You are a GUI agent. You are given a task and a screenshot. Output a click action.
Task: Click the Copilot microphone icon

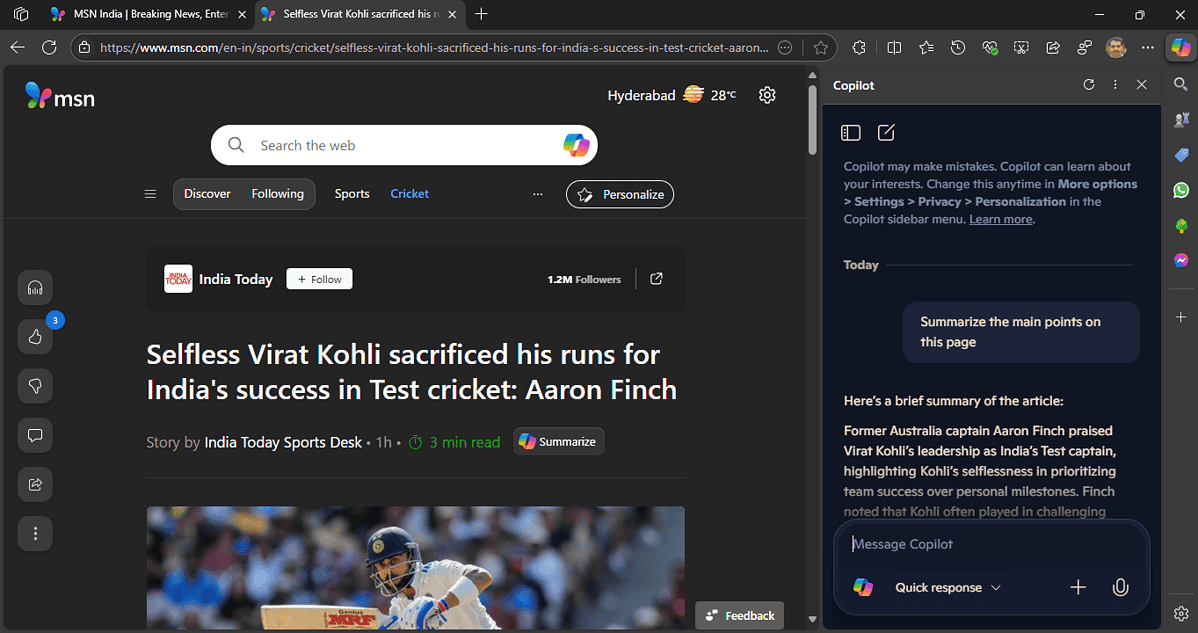[x=1120, y=587]
